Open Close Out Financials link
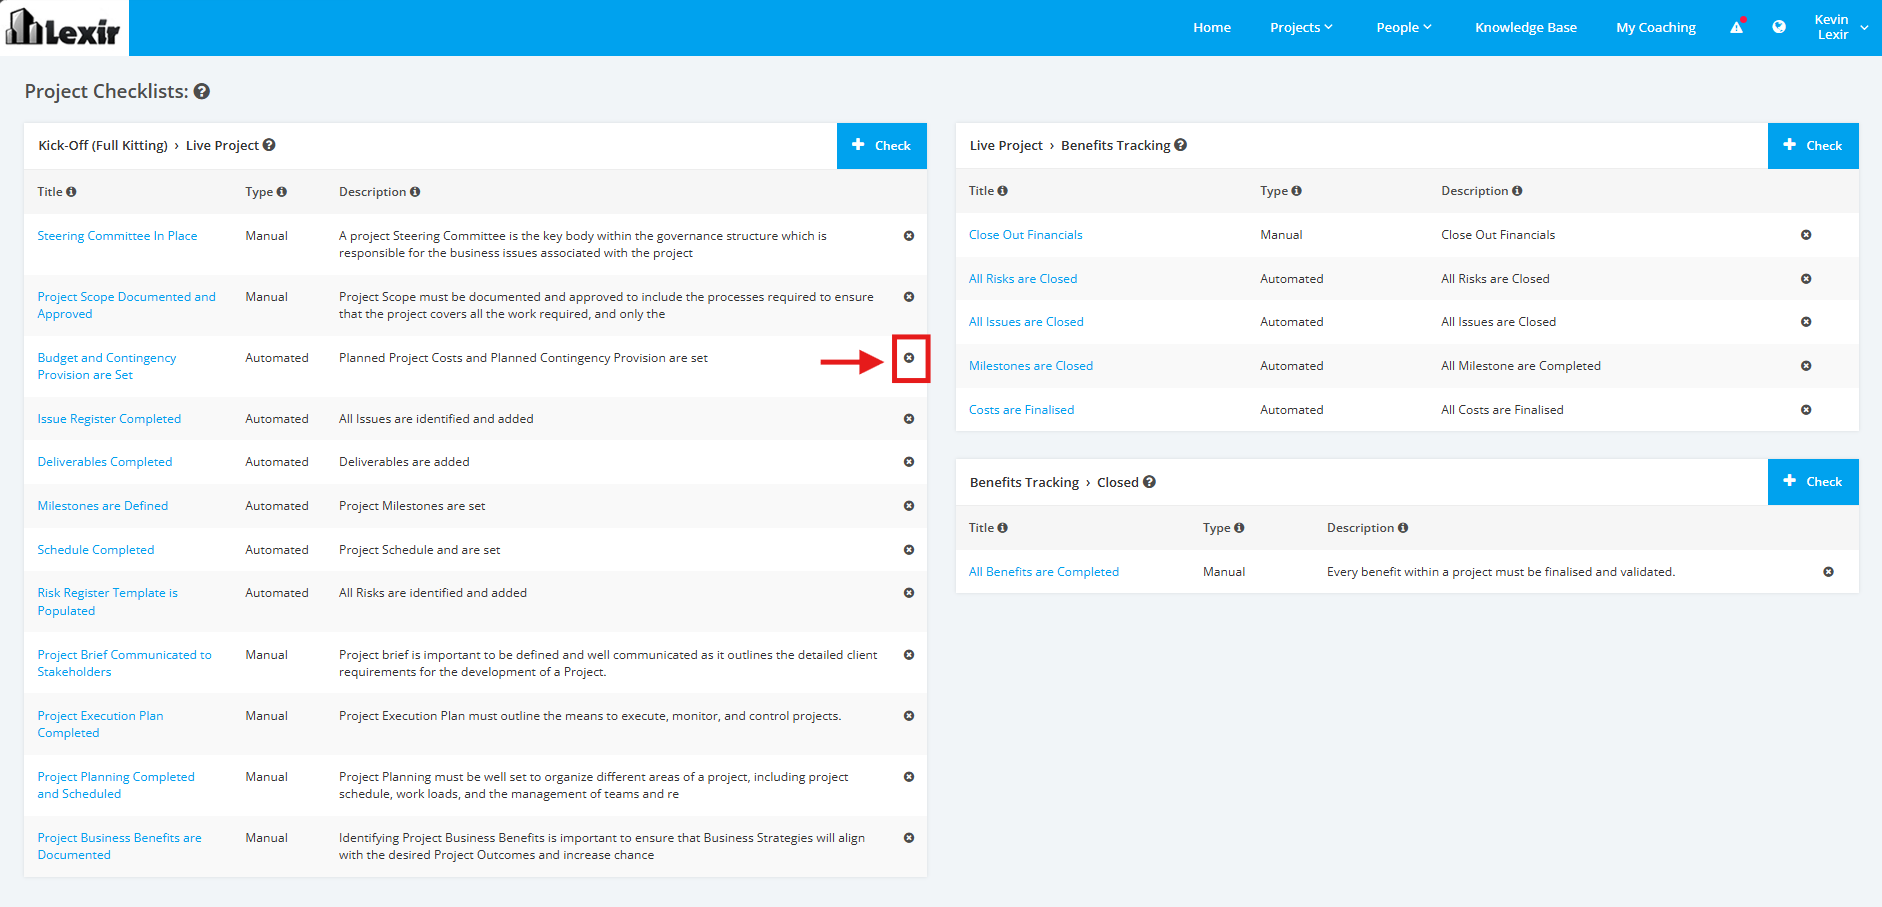1882x907 pixels. tap(1026, 235)
